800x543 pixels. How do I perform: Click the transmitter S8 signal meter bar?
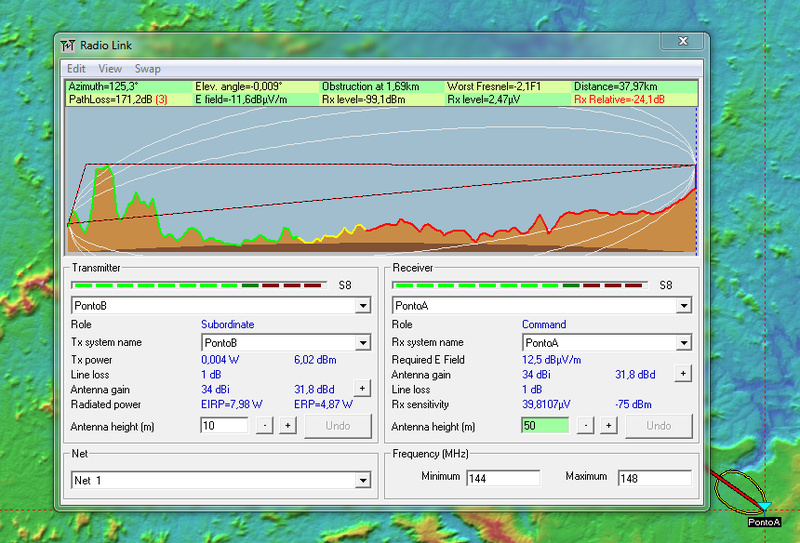(x=198, y=285)
